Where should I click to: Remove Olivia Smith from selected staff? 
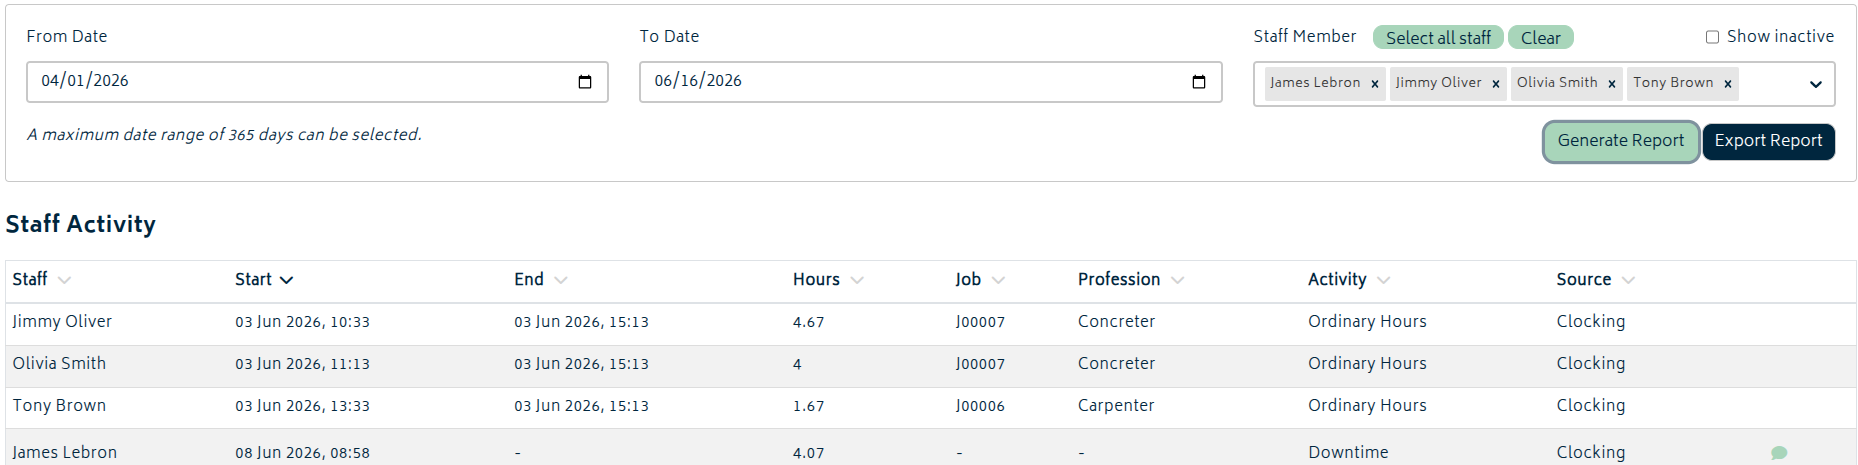[x=1612, y=84]
